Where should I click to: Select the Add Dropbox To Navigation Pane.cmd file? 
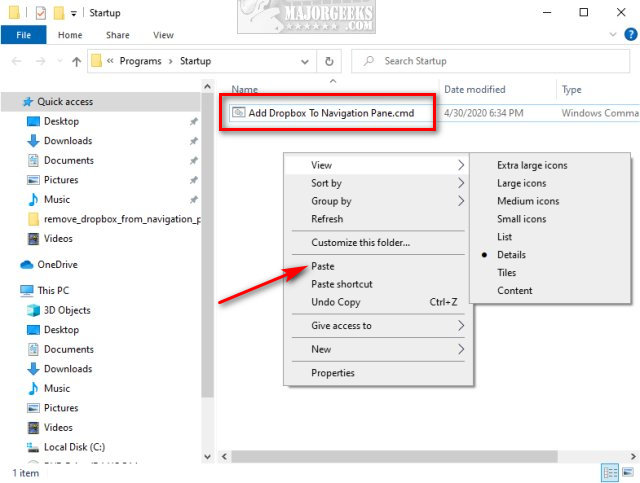click(331, 113)
